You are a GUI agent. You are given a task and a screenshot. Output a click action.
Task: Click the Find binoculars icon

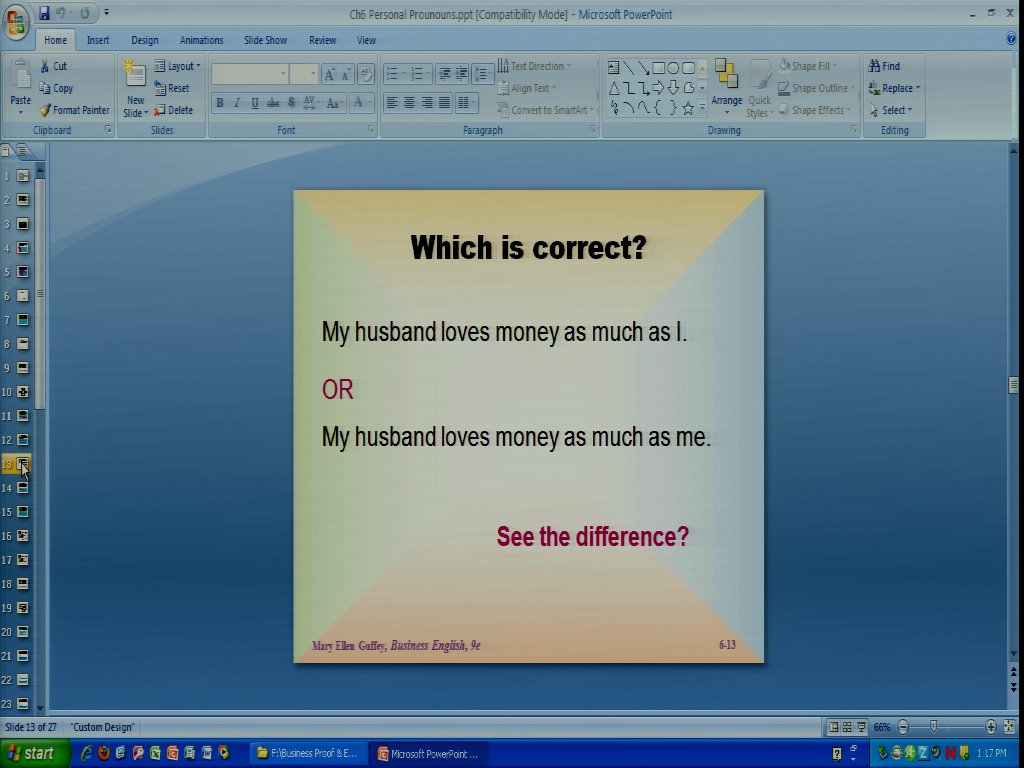click(874, 66)
